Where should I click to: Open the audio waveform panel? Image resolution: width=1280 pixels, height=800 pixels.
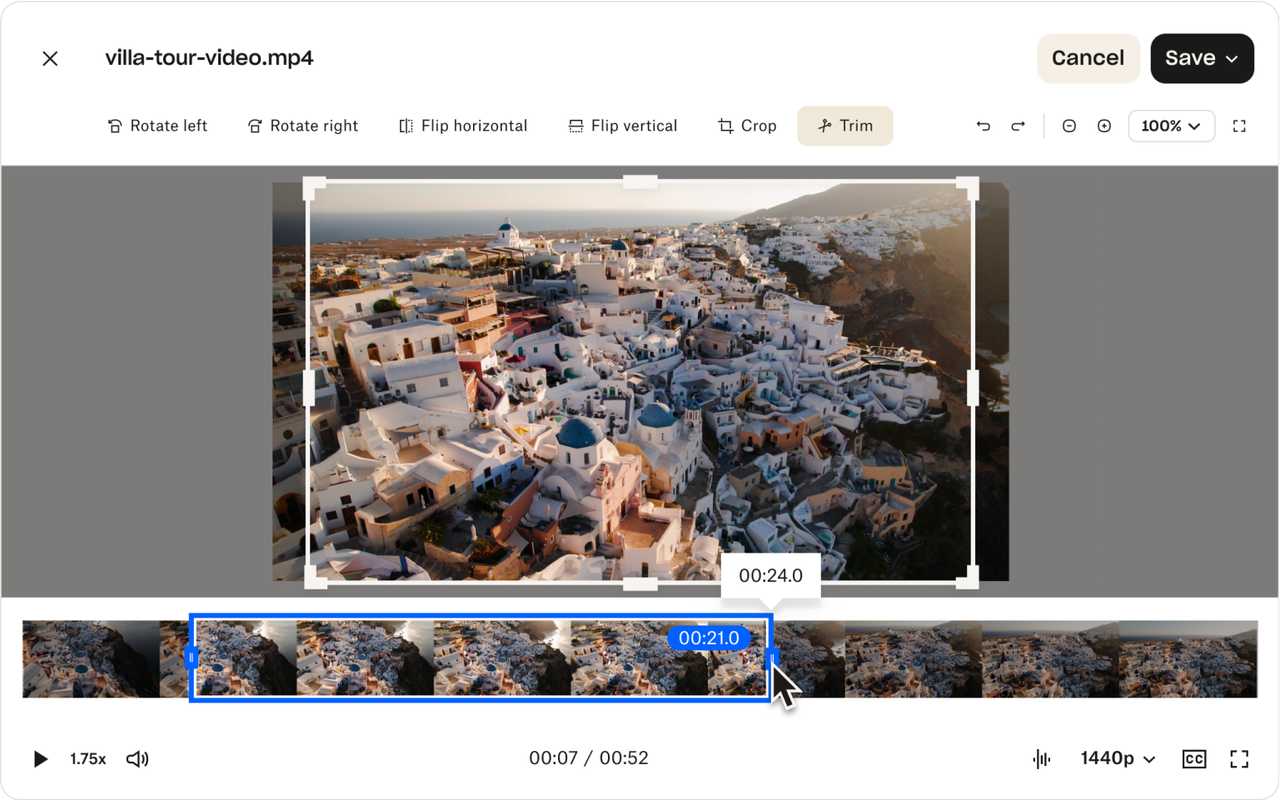point(1040,758)
